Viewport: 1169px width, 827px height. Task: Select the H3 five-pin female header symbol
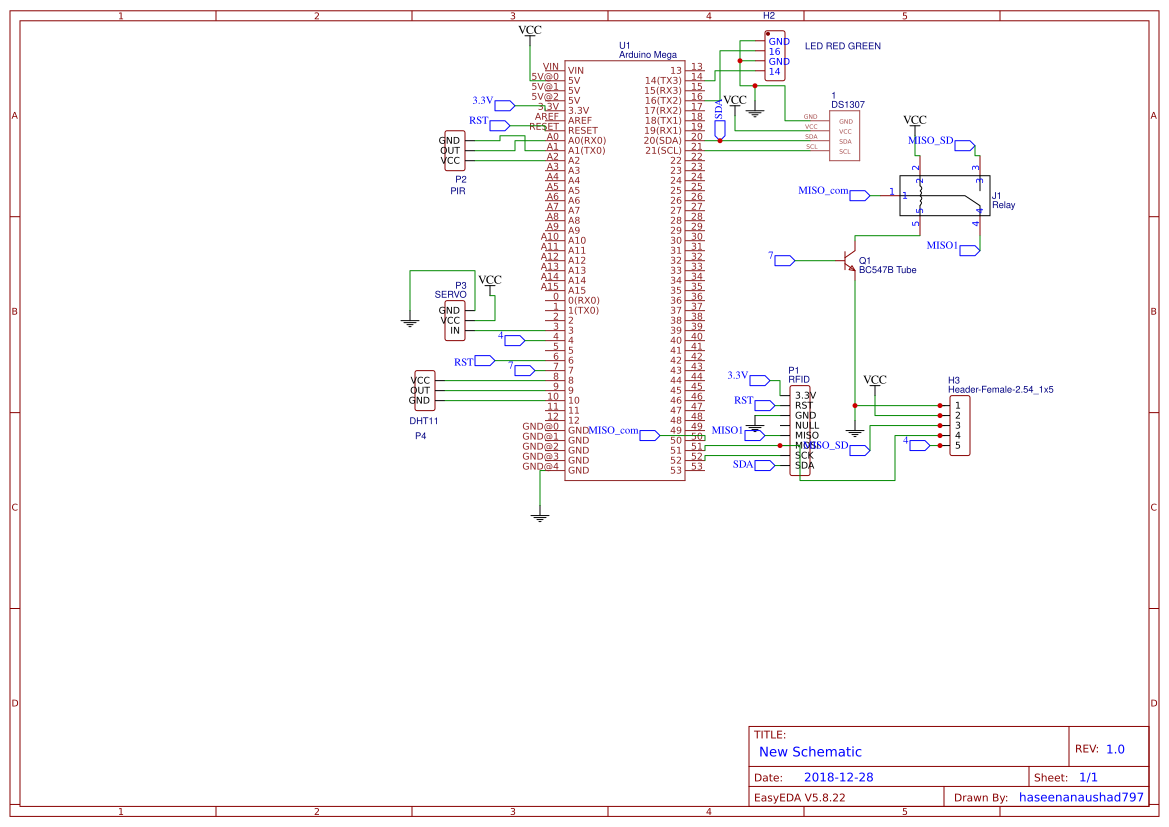(x=960, y=426)
